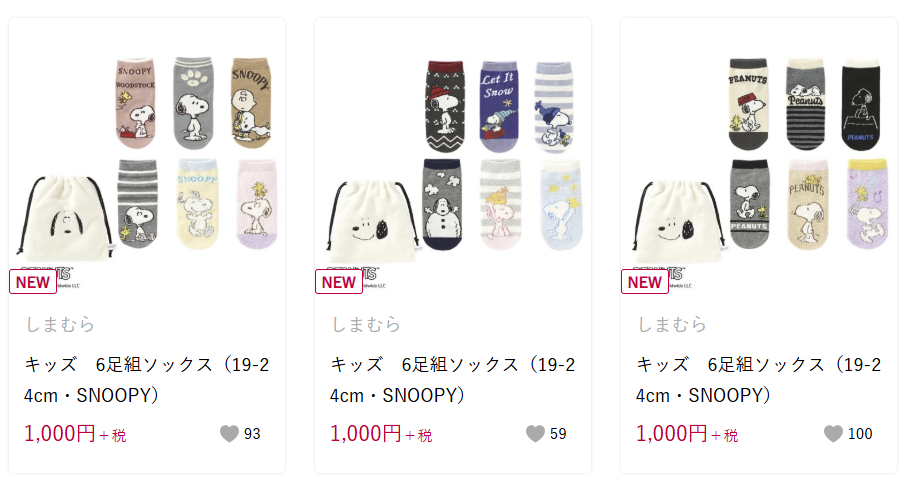Click the 1,000円 price on the third card
Screen dimensions: 909x485
click(x=672, y=433)
